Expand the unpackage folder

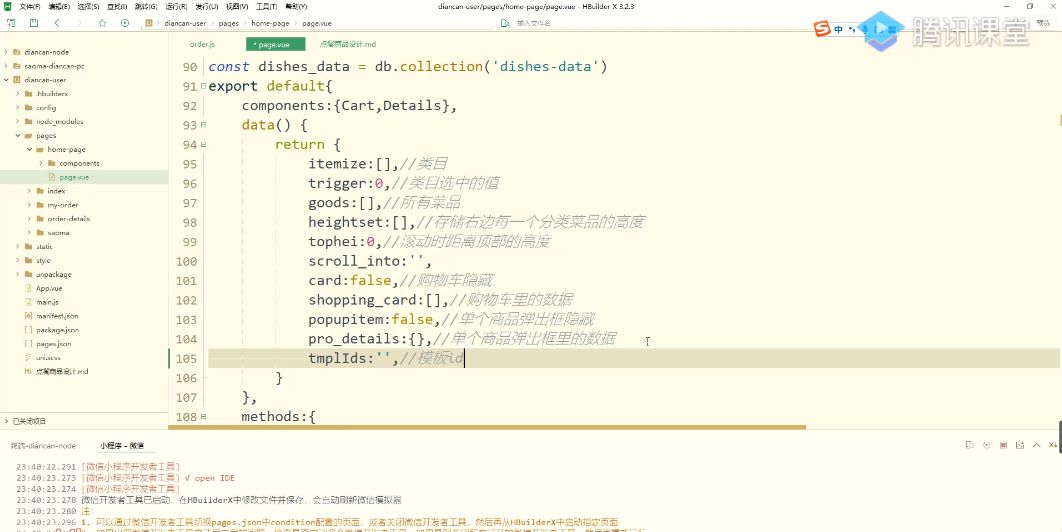pos(18,274)
